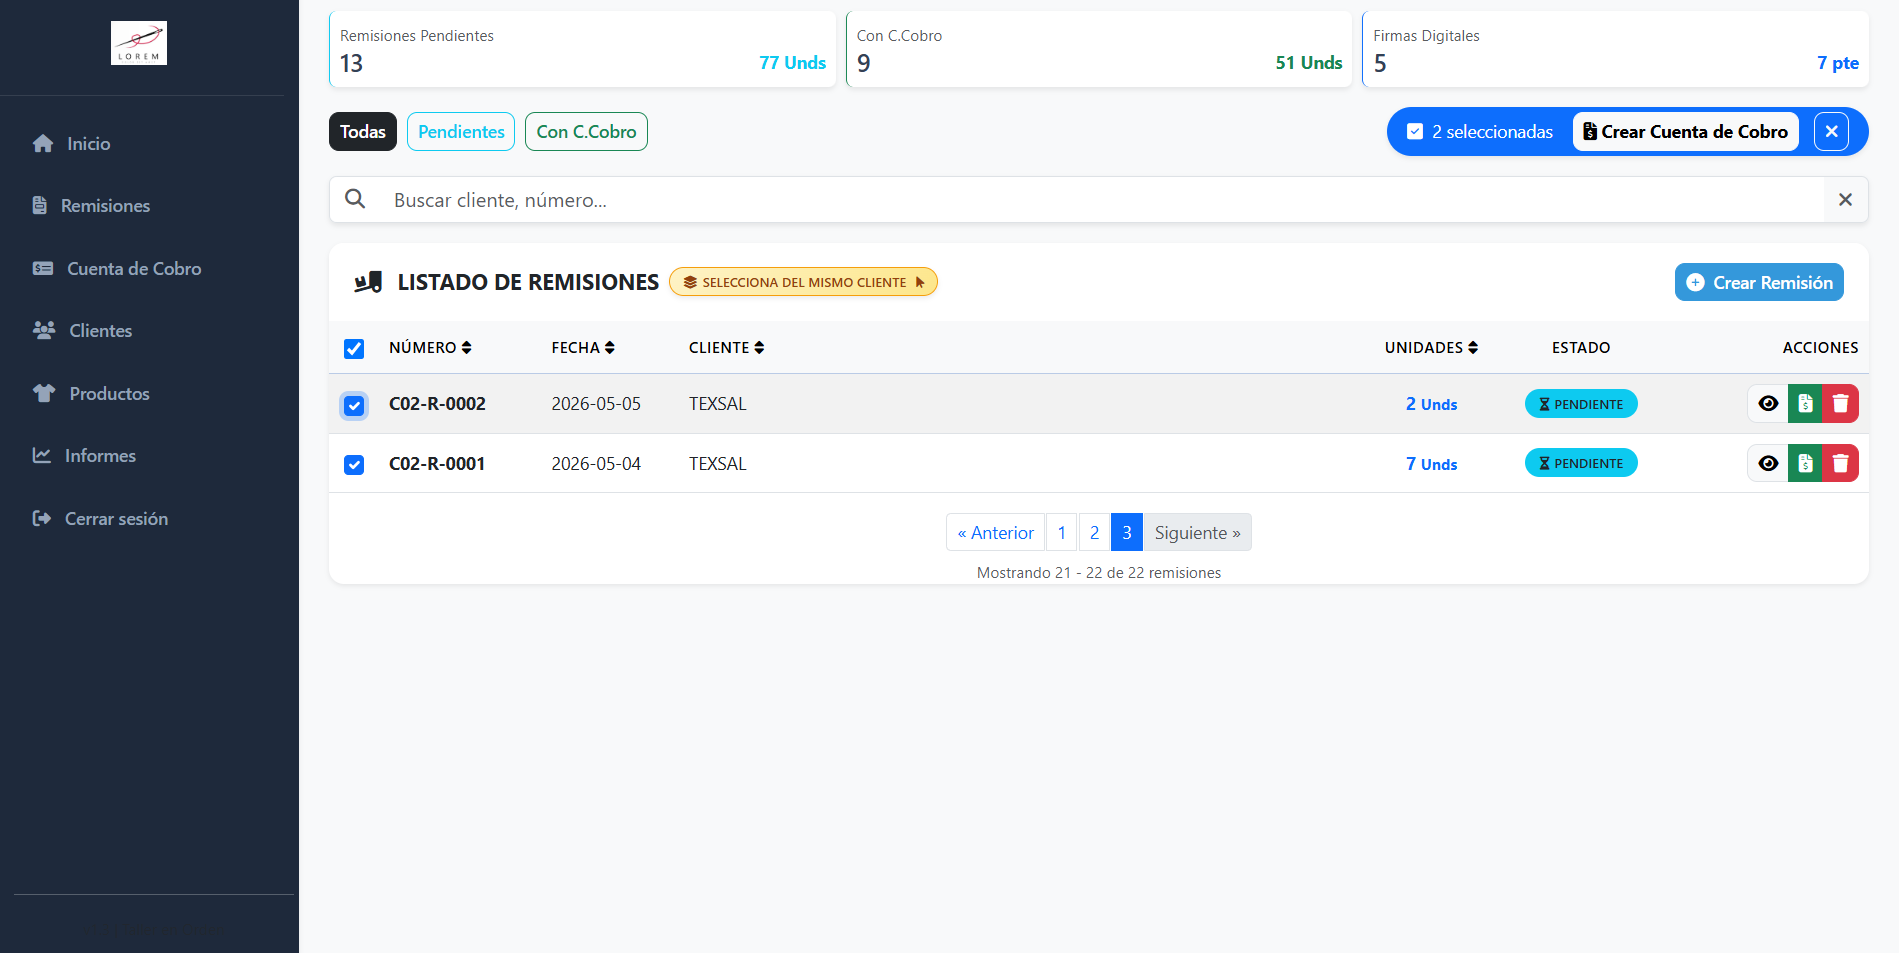View remisión C02-R-0001 with eye icon
1899x953 pixels.
[1768, 463]
